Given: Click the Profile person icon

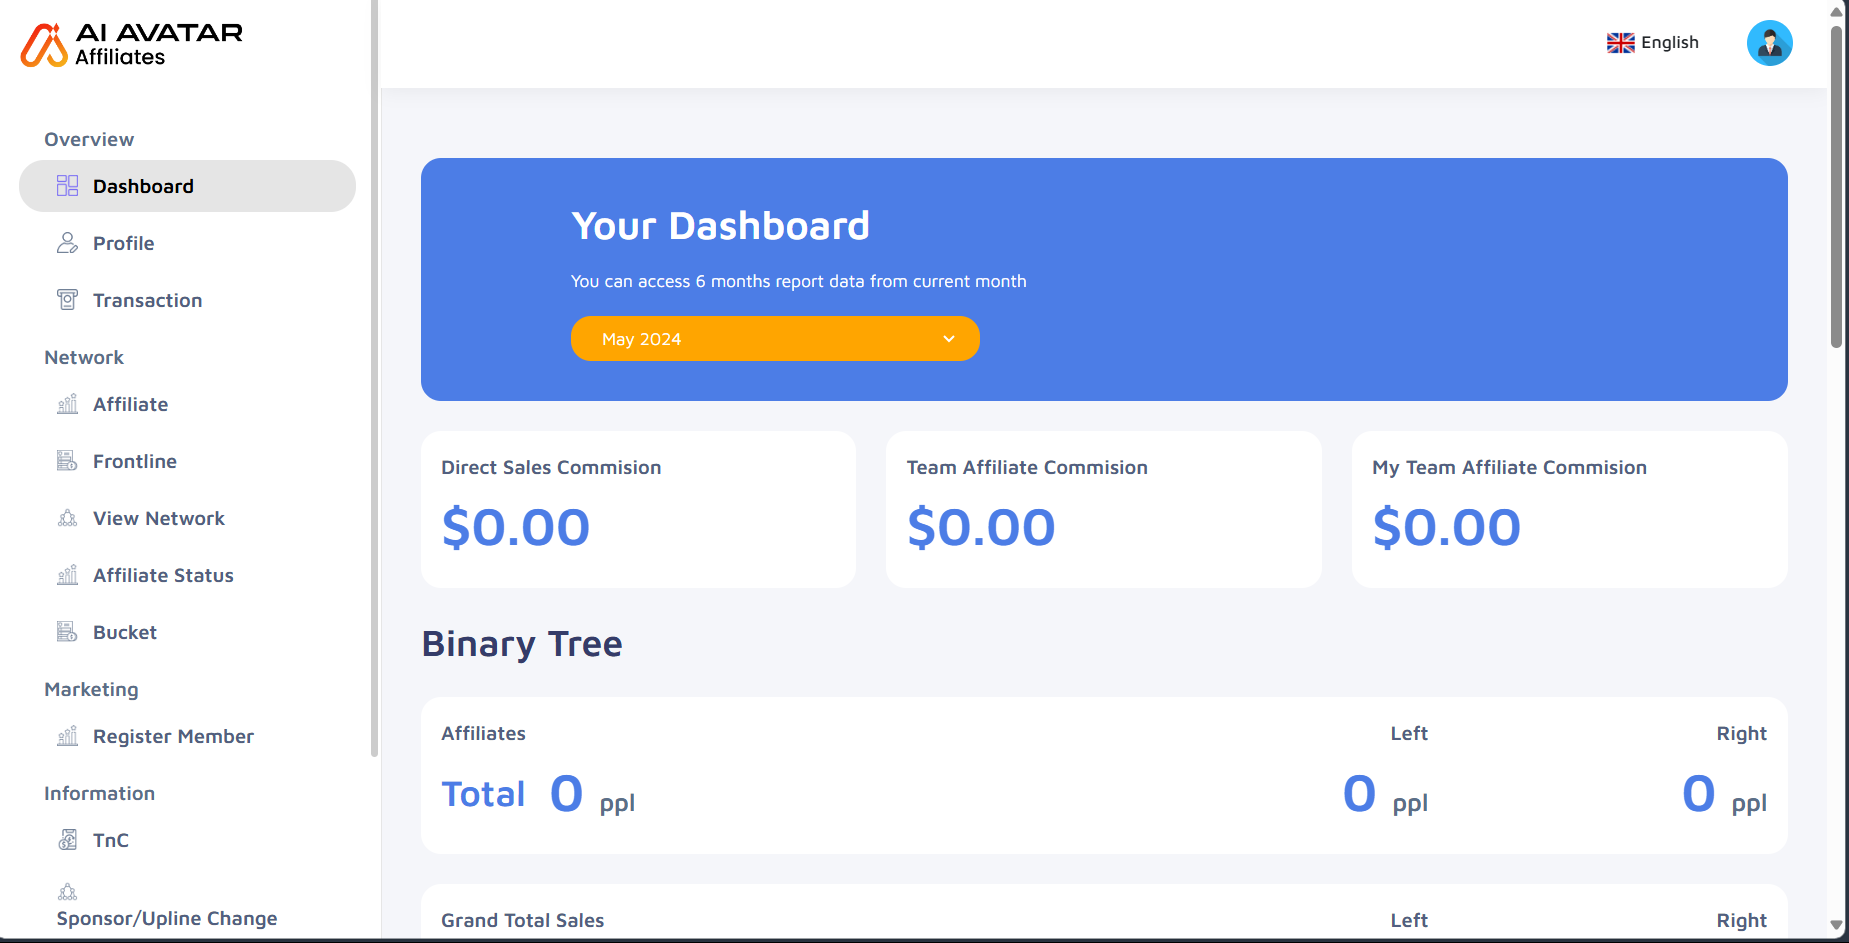Looking at the screenshot, I should tap(67, 243).
